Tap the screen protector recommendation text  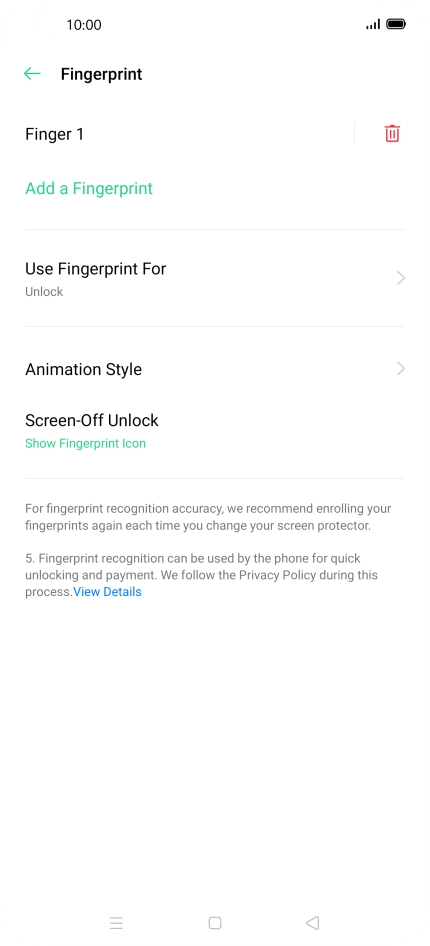pyautogui.click(x=208, y=517)
